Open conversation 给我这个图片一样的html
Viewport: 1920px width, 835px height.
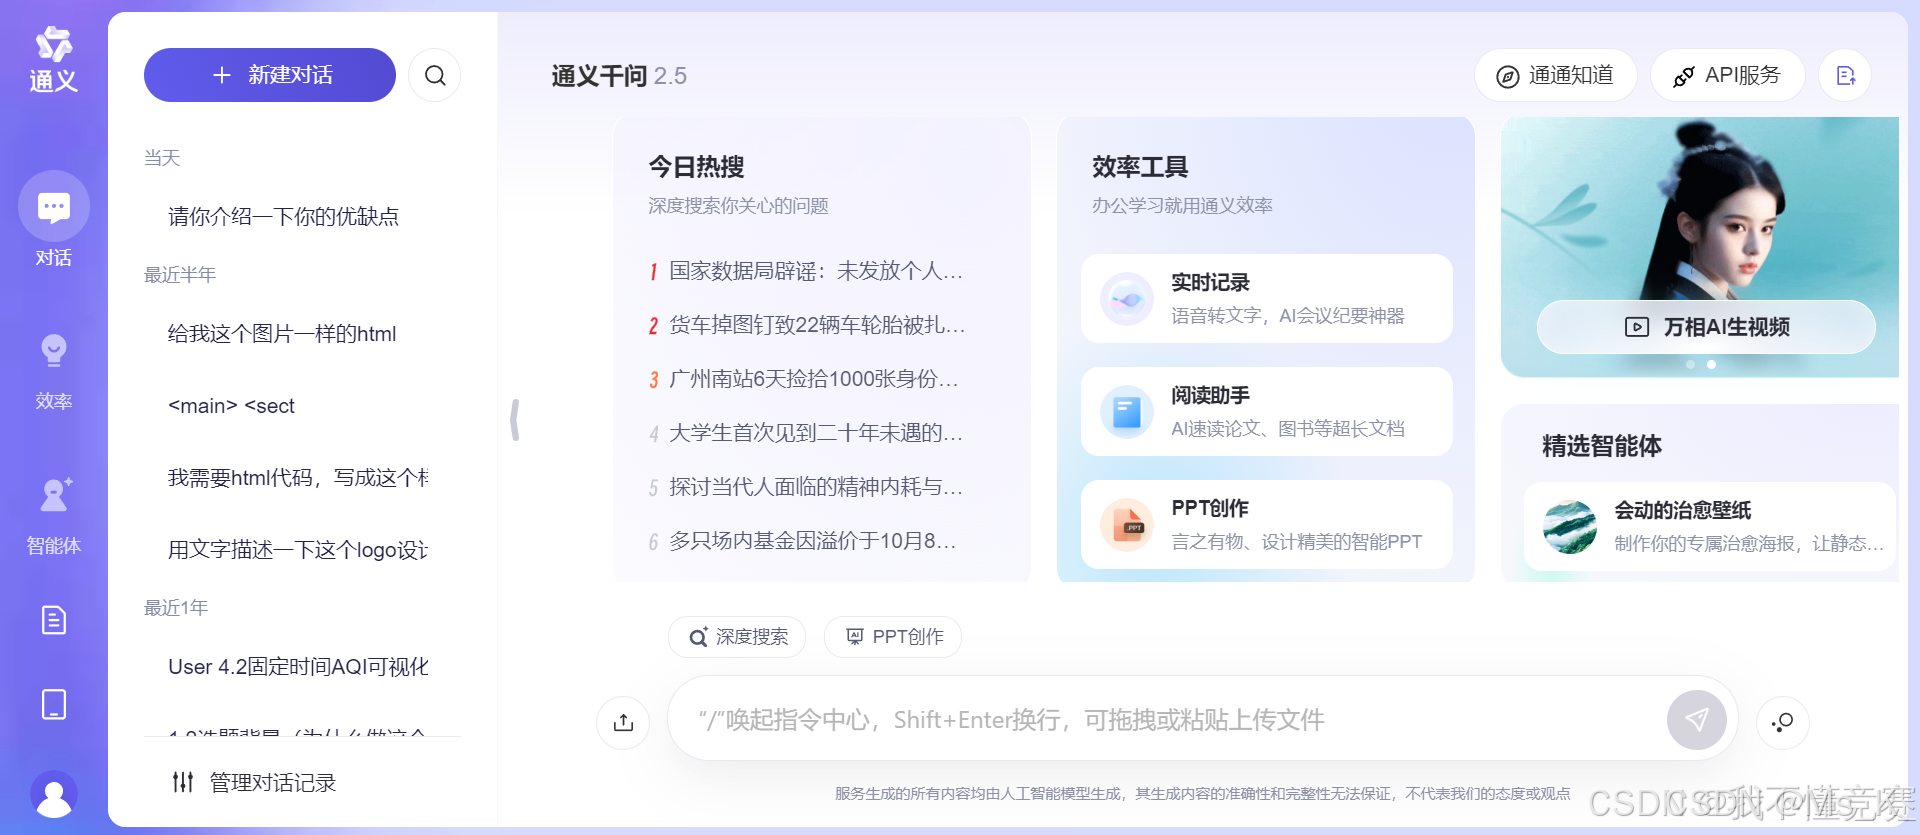click(282, 334)
